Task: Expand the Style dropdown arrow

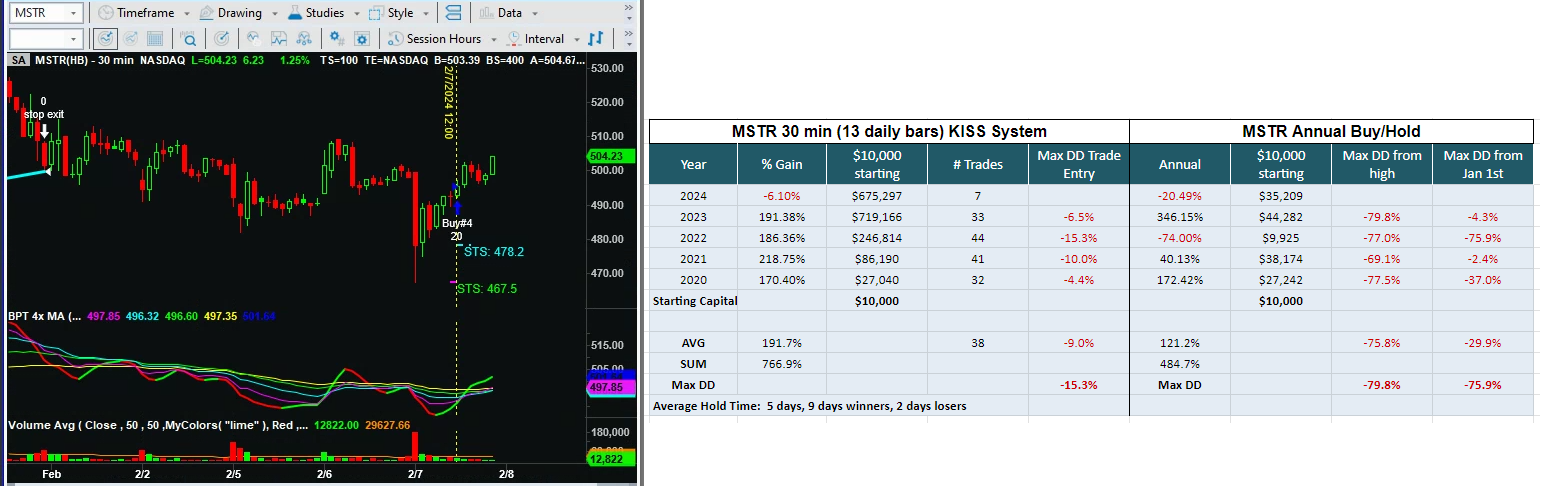Action: [x=427, y=14]
